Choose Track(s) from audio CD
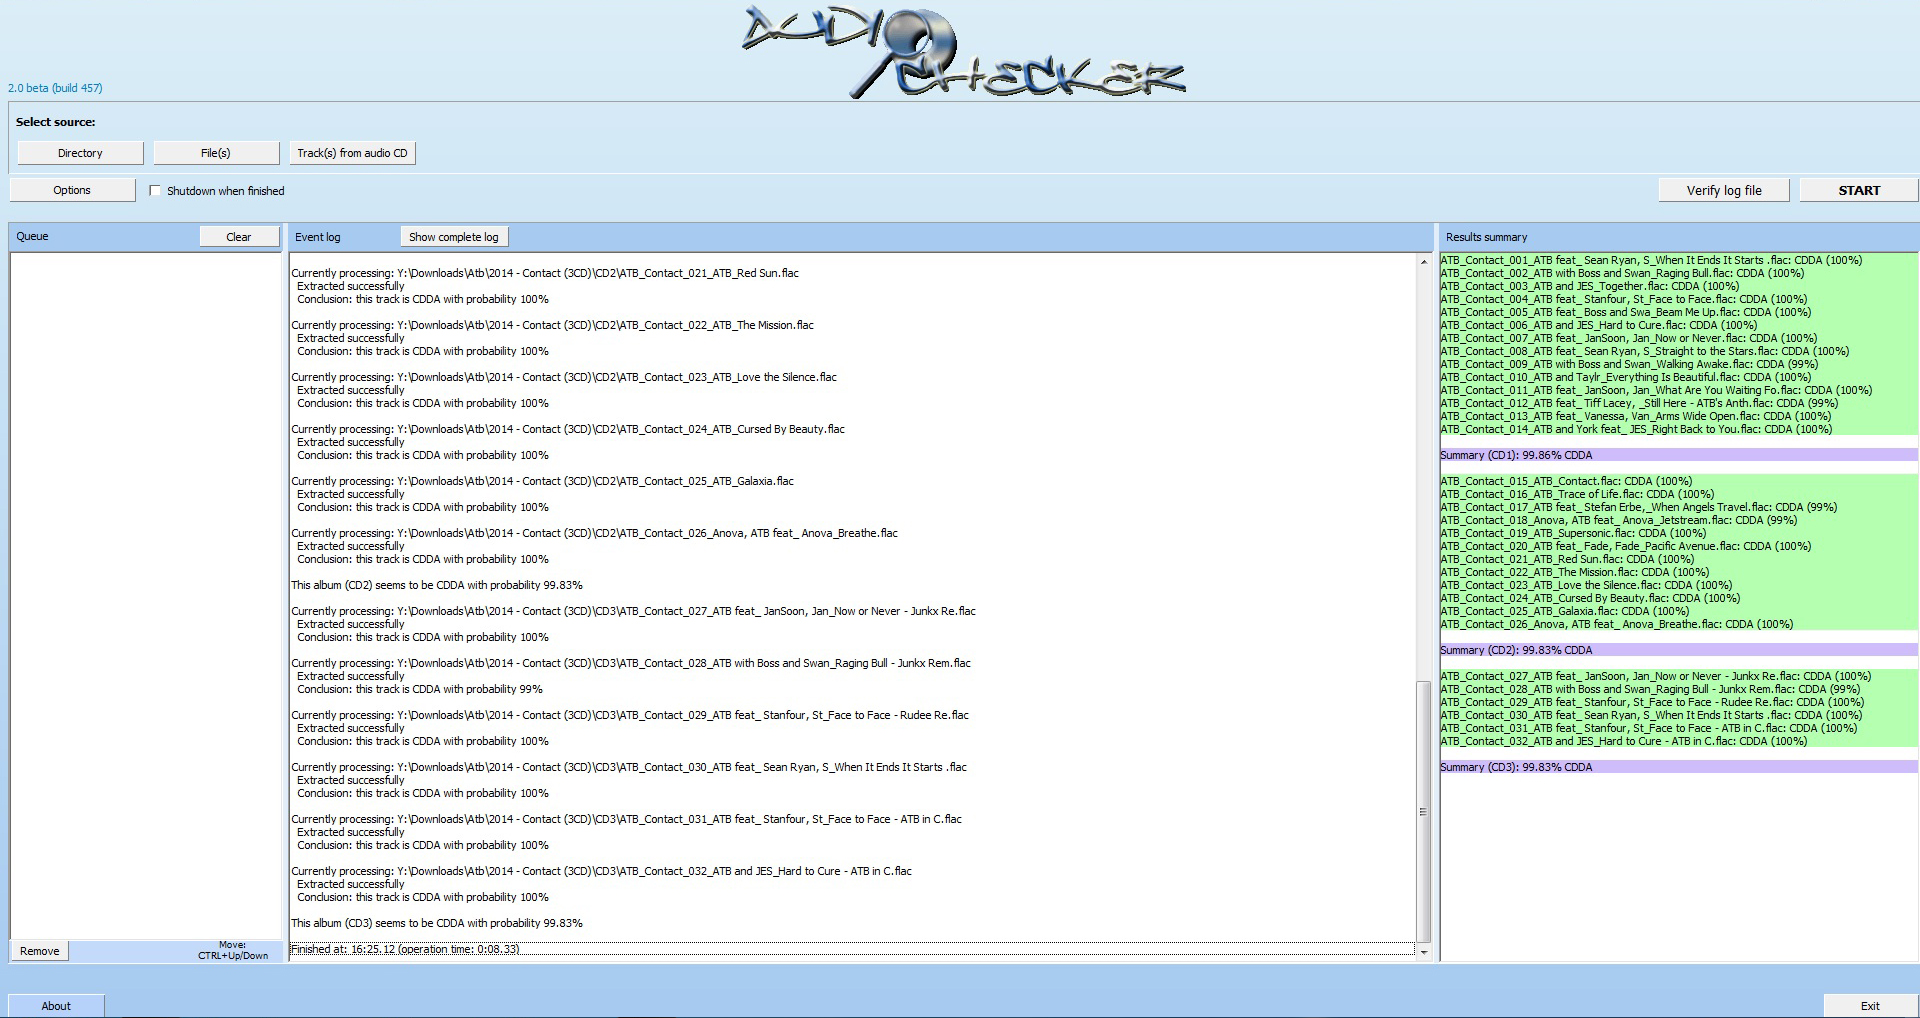 [x=352, y=153]
